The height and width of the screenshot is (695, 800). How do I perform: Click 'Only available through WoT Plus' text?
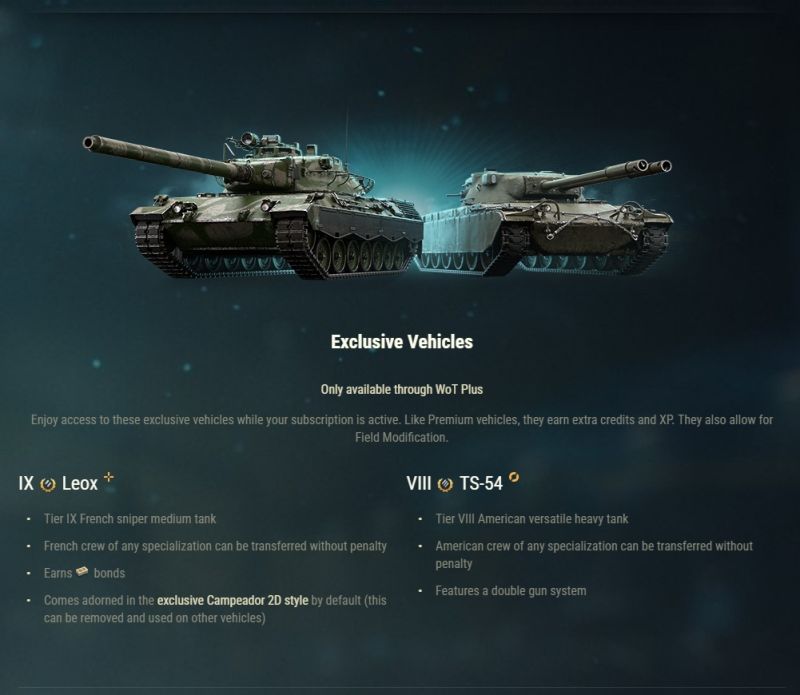[x=402, y=389]
